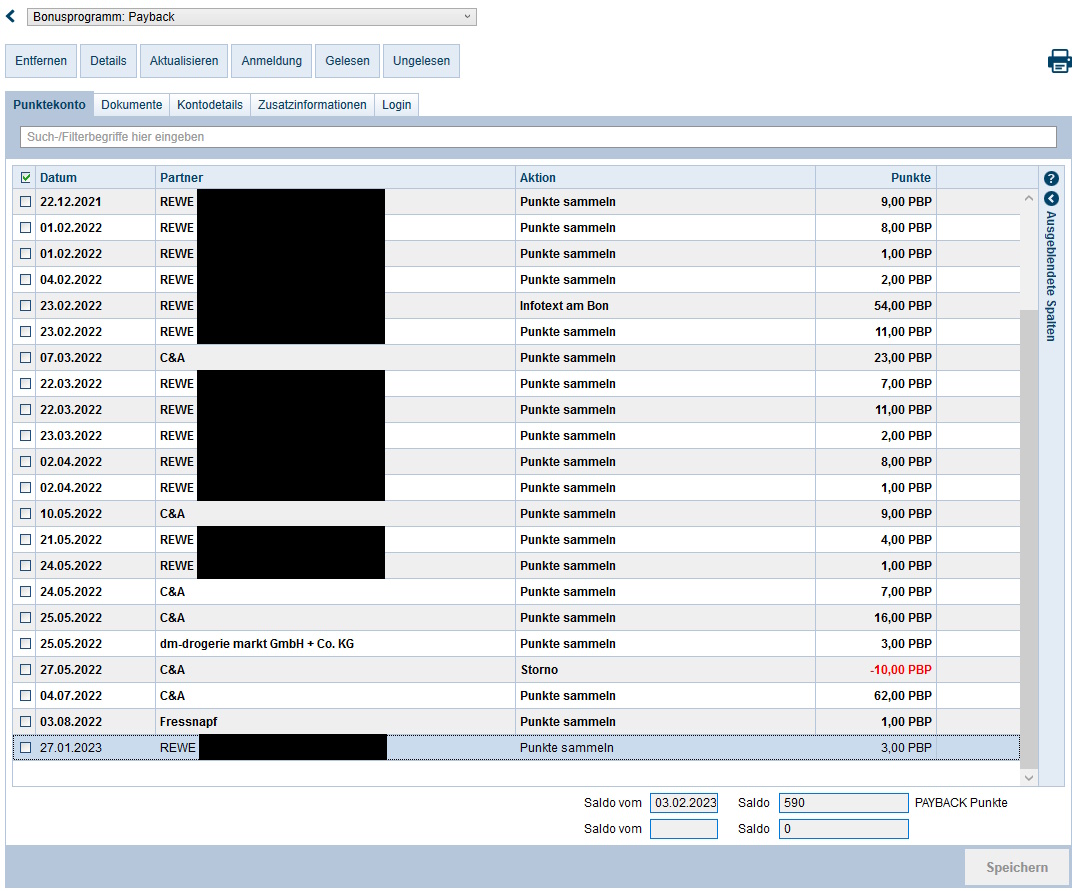
Task: Mark as unread with Ungelesen button
Action: [422, 61]
